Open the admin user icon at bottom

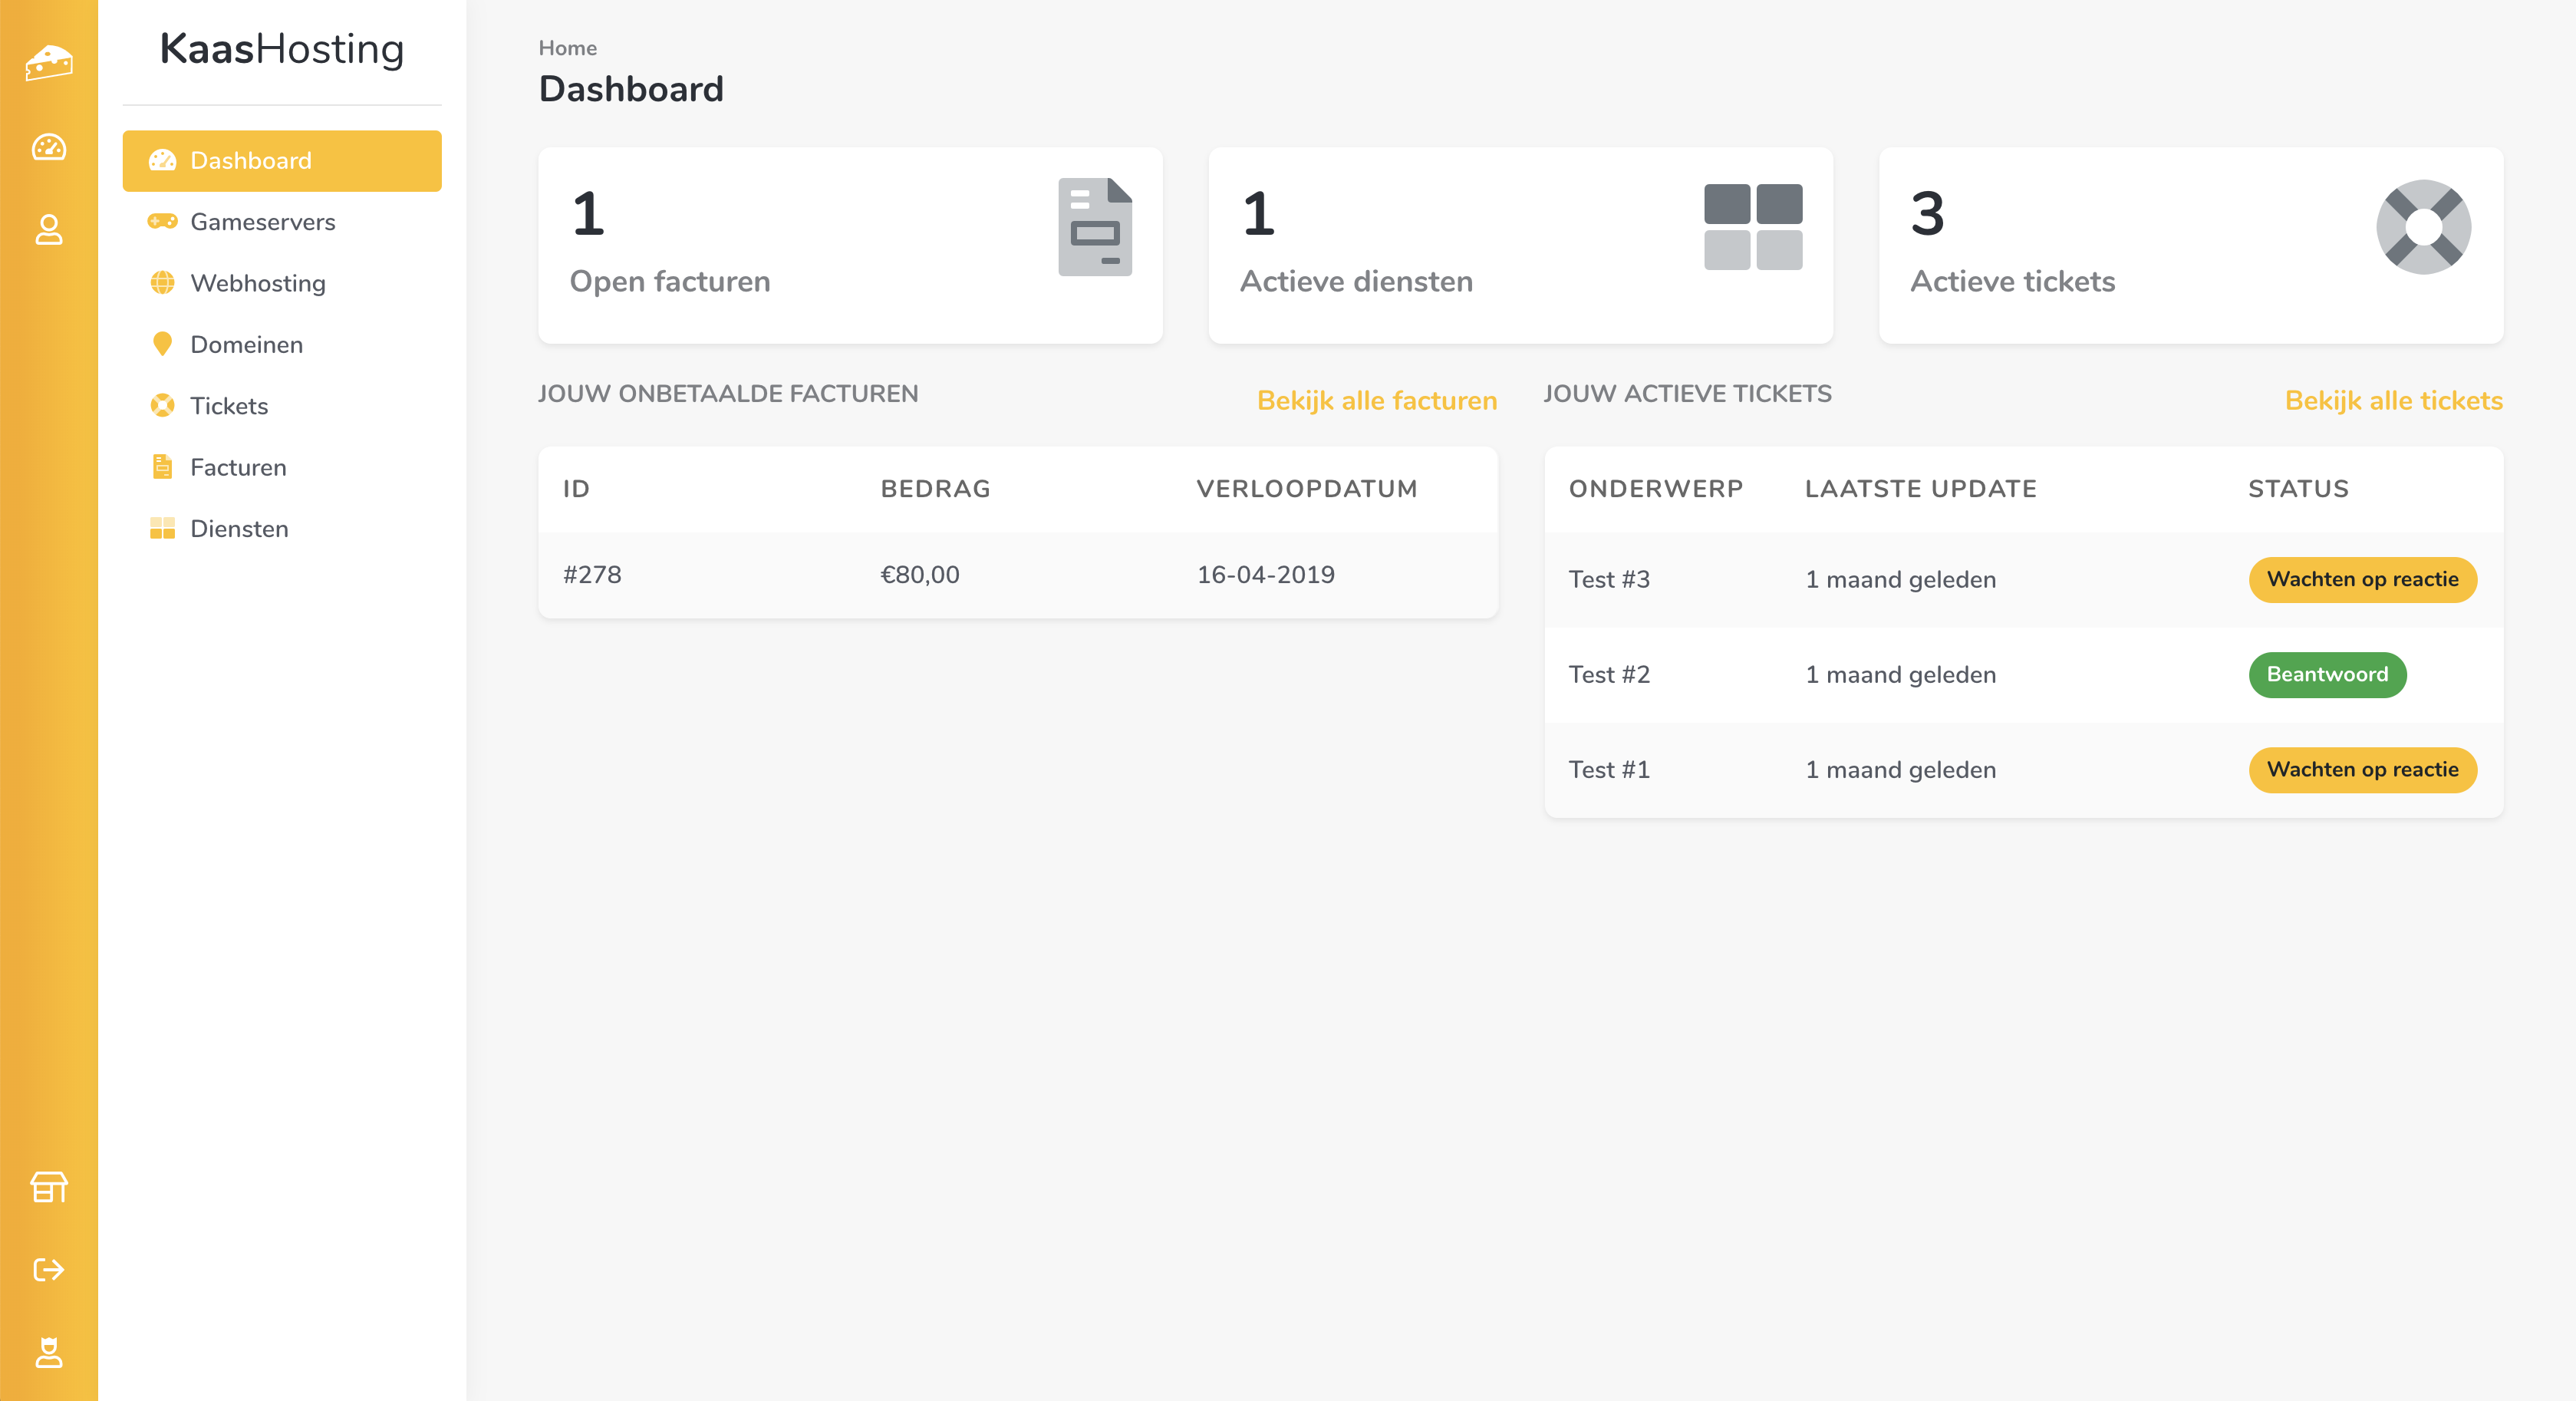pyautogui.click(x=48, y=1352)
